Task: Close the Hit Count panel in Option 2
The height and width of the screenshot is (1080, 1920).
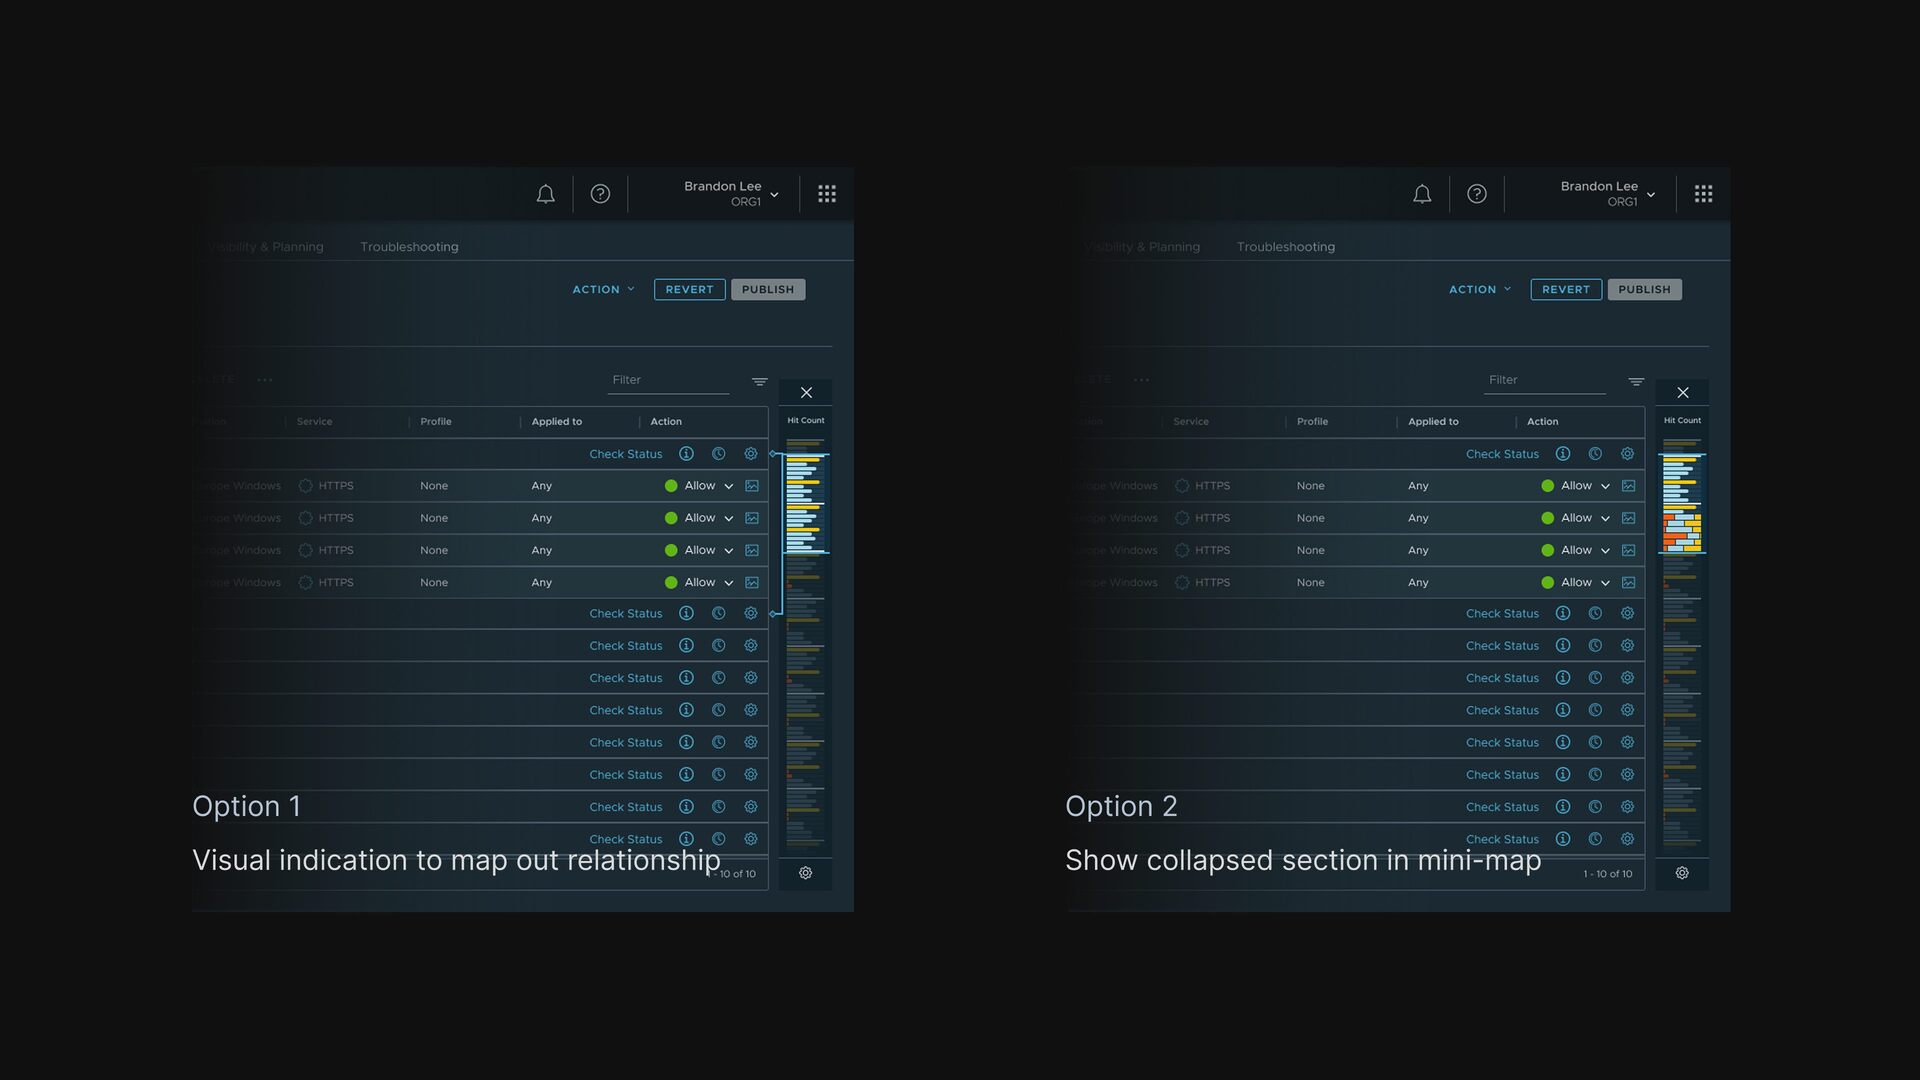Action: pos(1683,393)
